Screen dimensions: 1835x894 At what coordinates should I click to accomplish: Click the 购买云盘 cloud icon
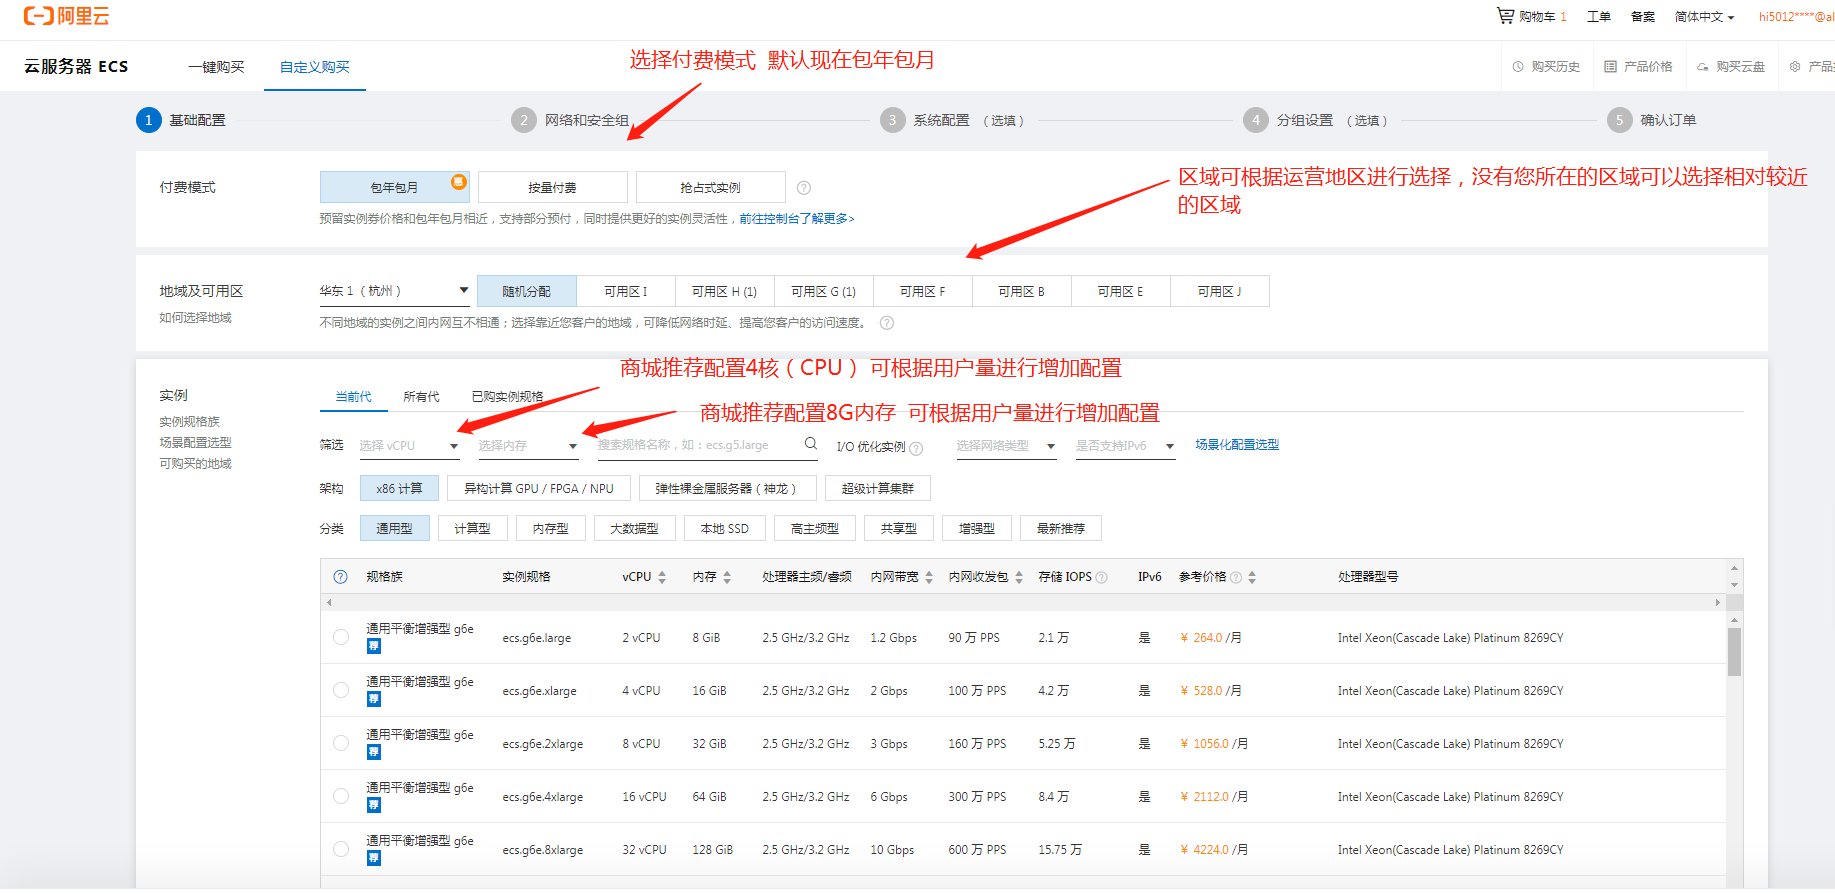click(1703, 67)
